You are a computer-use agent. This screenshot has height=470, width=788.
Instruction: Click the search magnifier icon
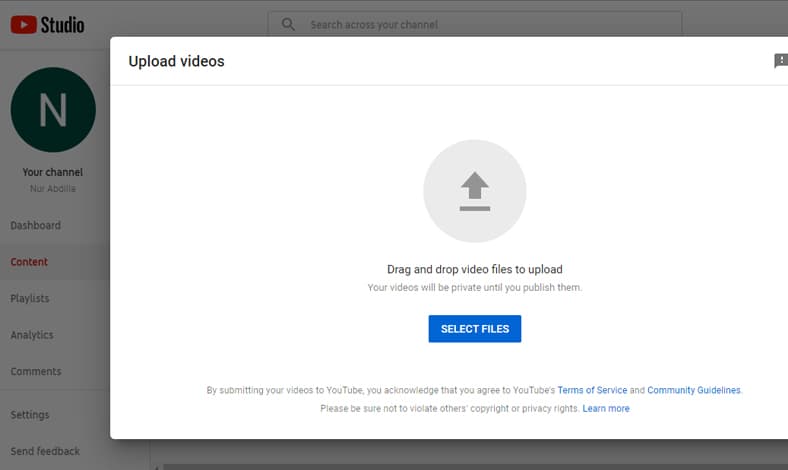(x=288, y=24)
